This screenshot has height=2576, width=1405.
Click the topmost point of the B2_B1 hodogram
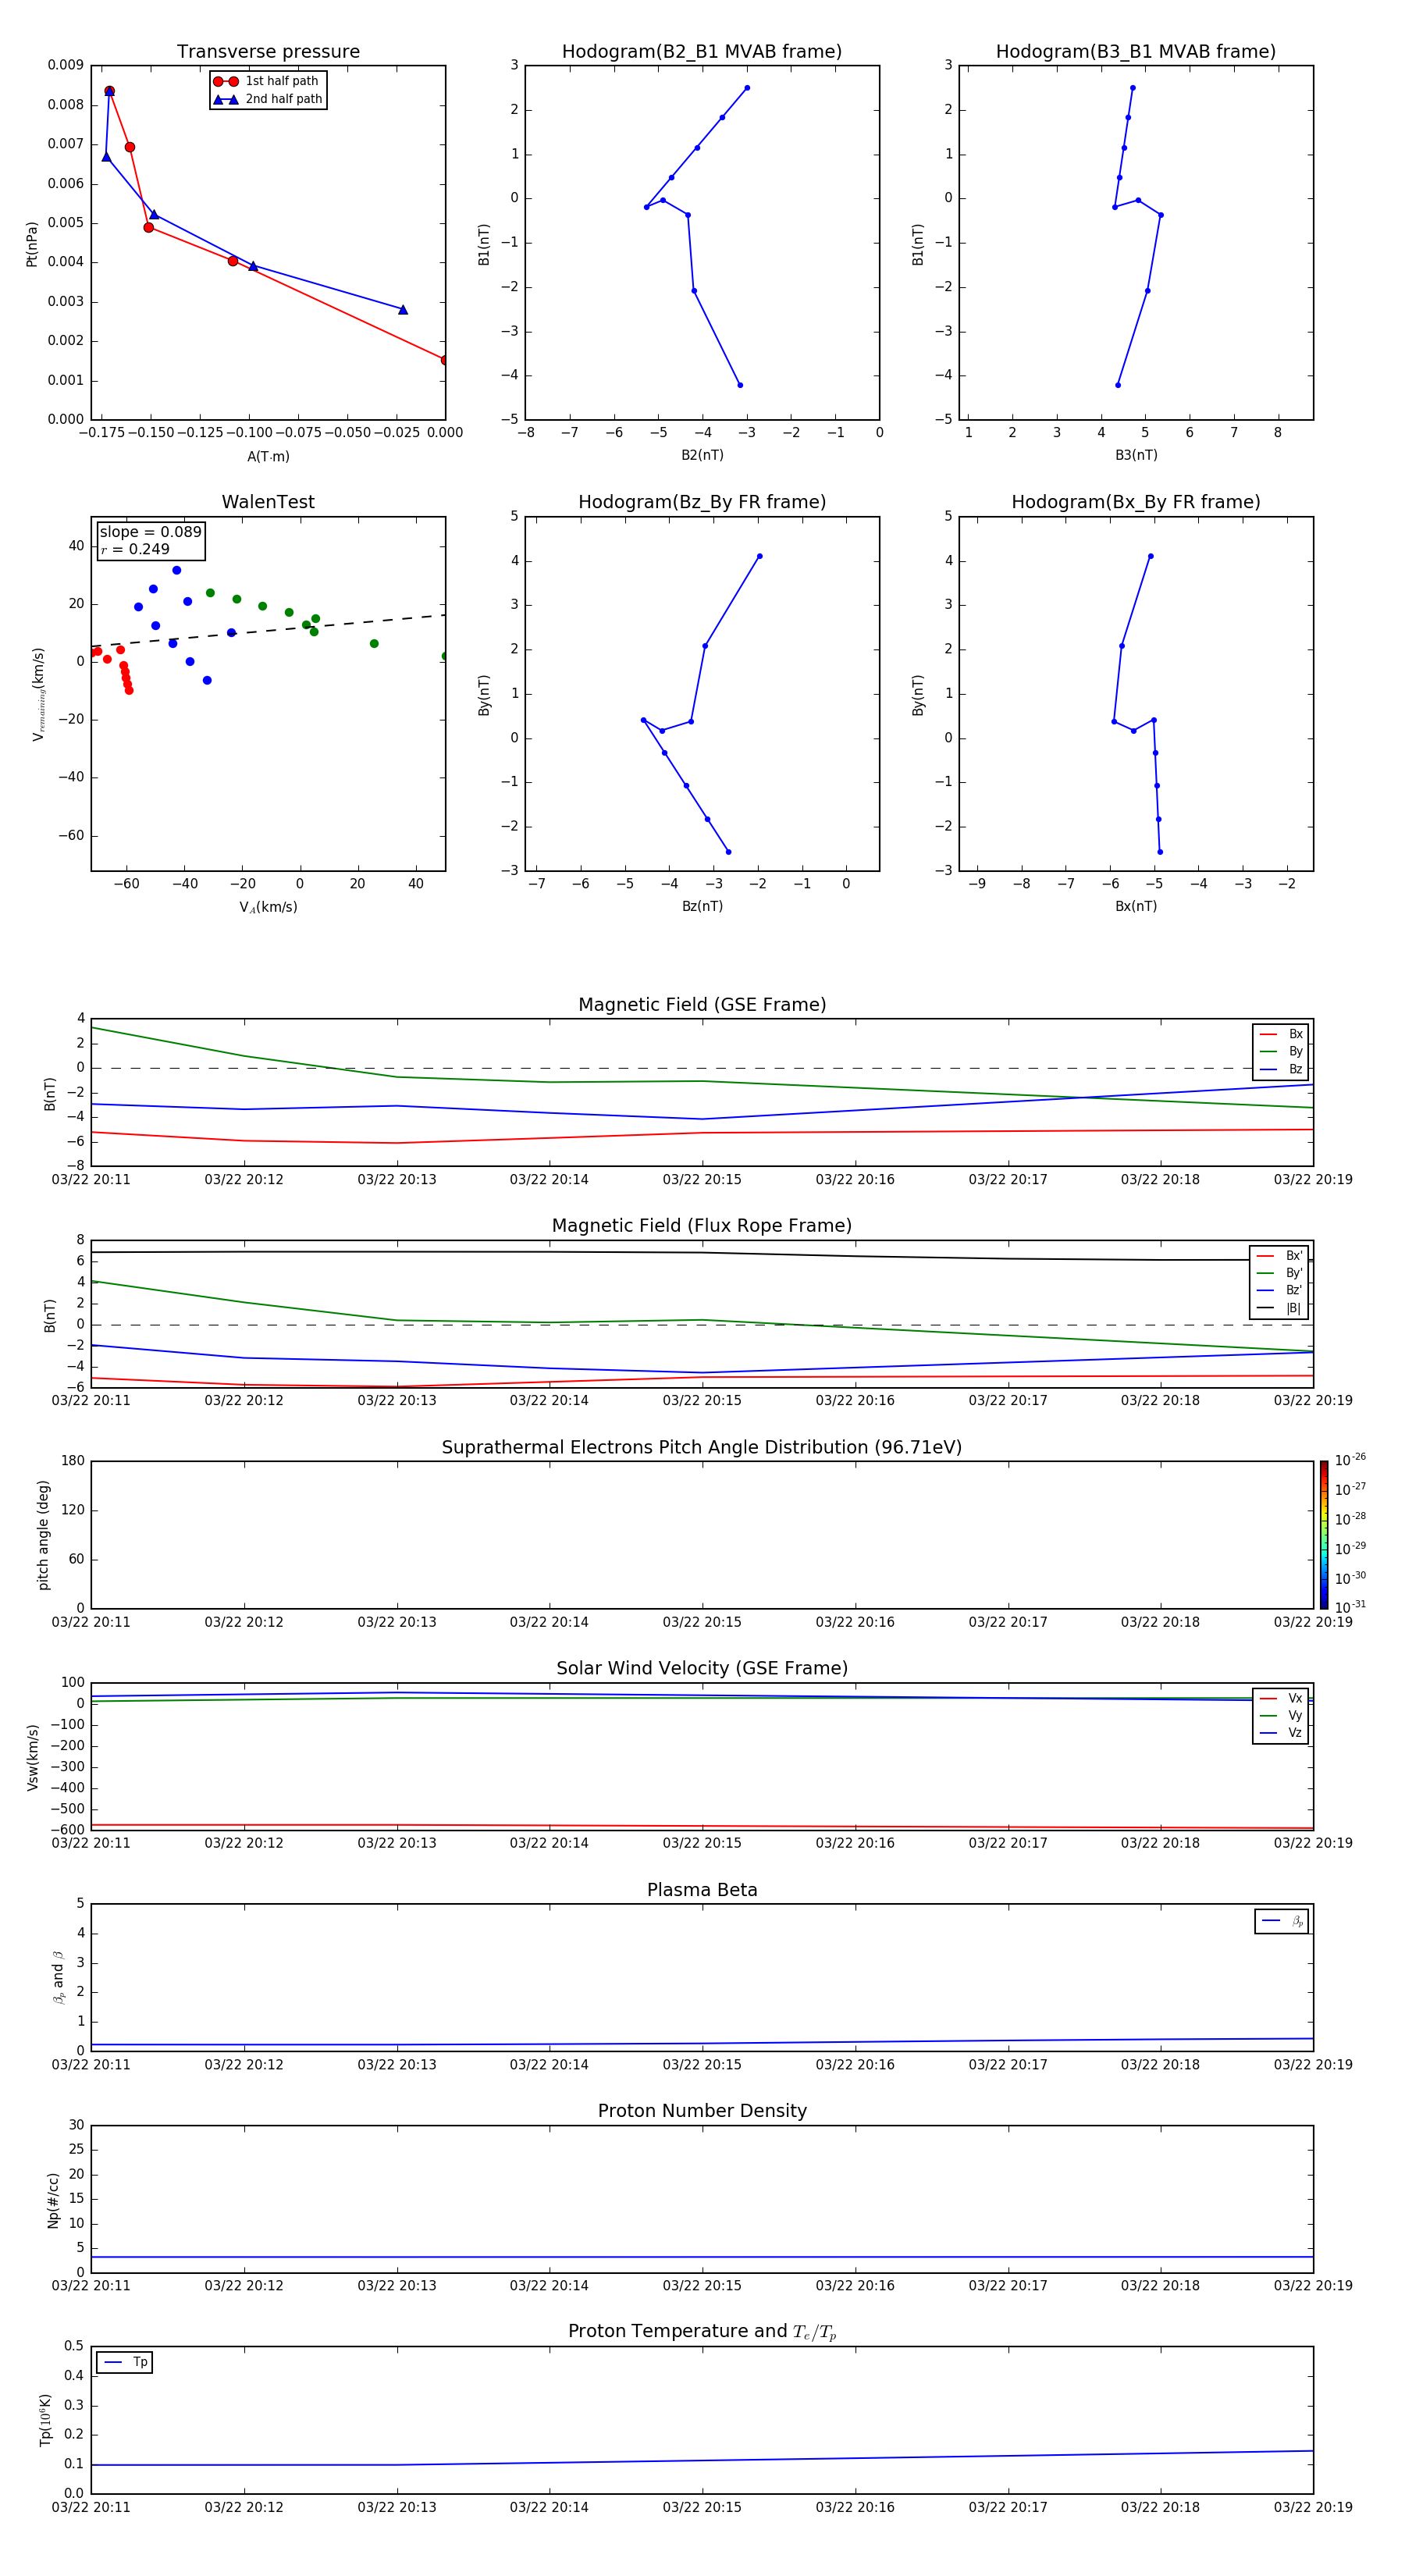[x=747, y=88]
